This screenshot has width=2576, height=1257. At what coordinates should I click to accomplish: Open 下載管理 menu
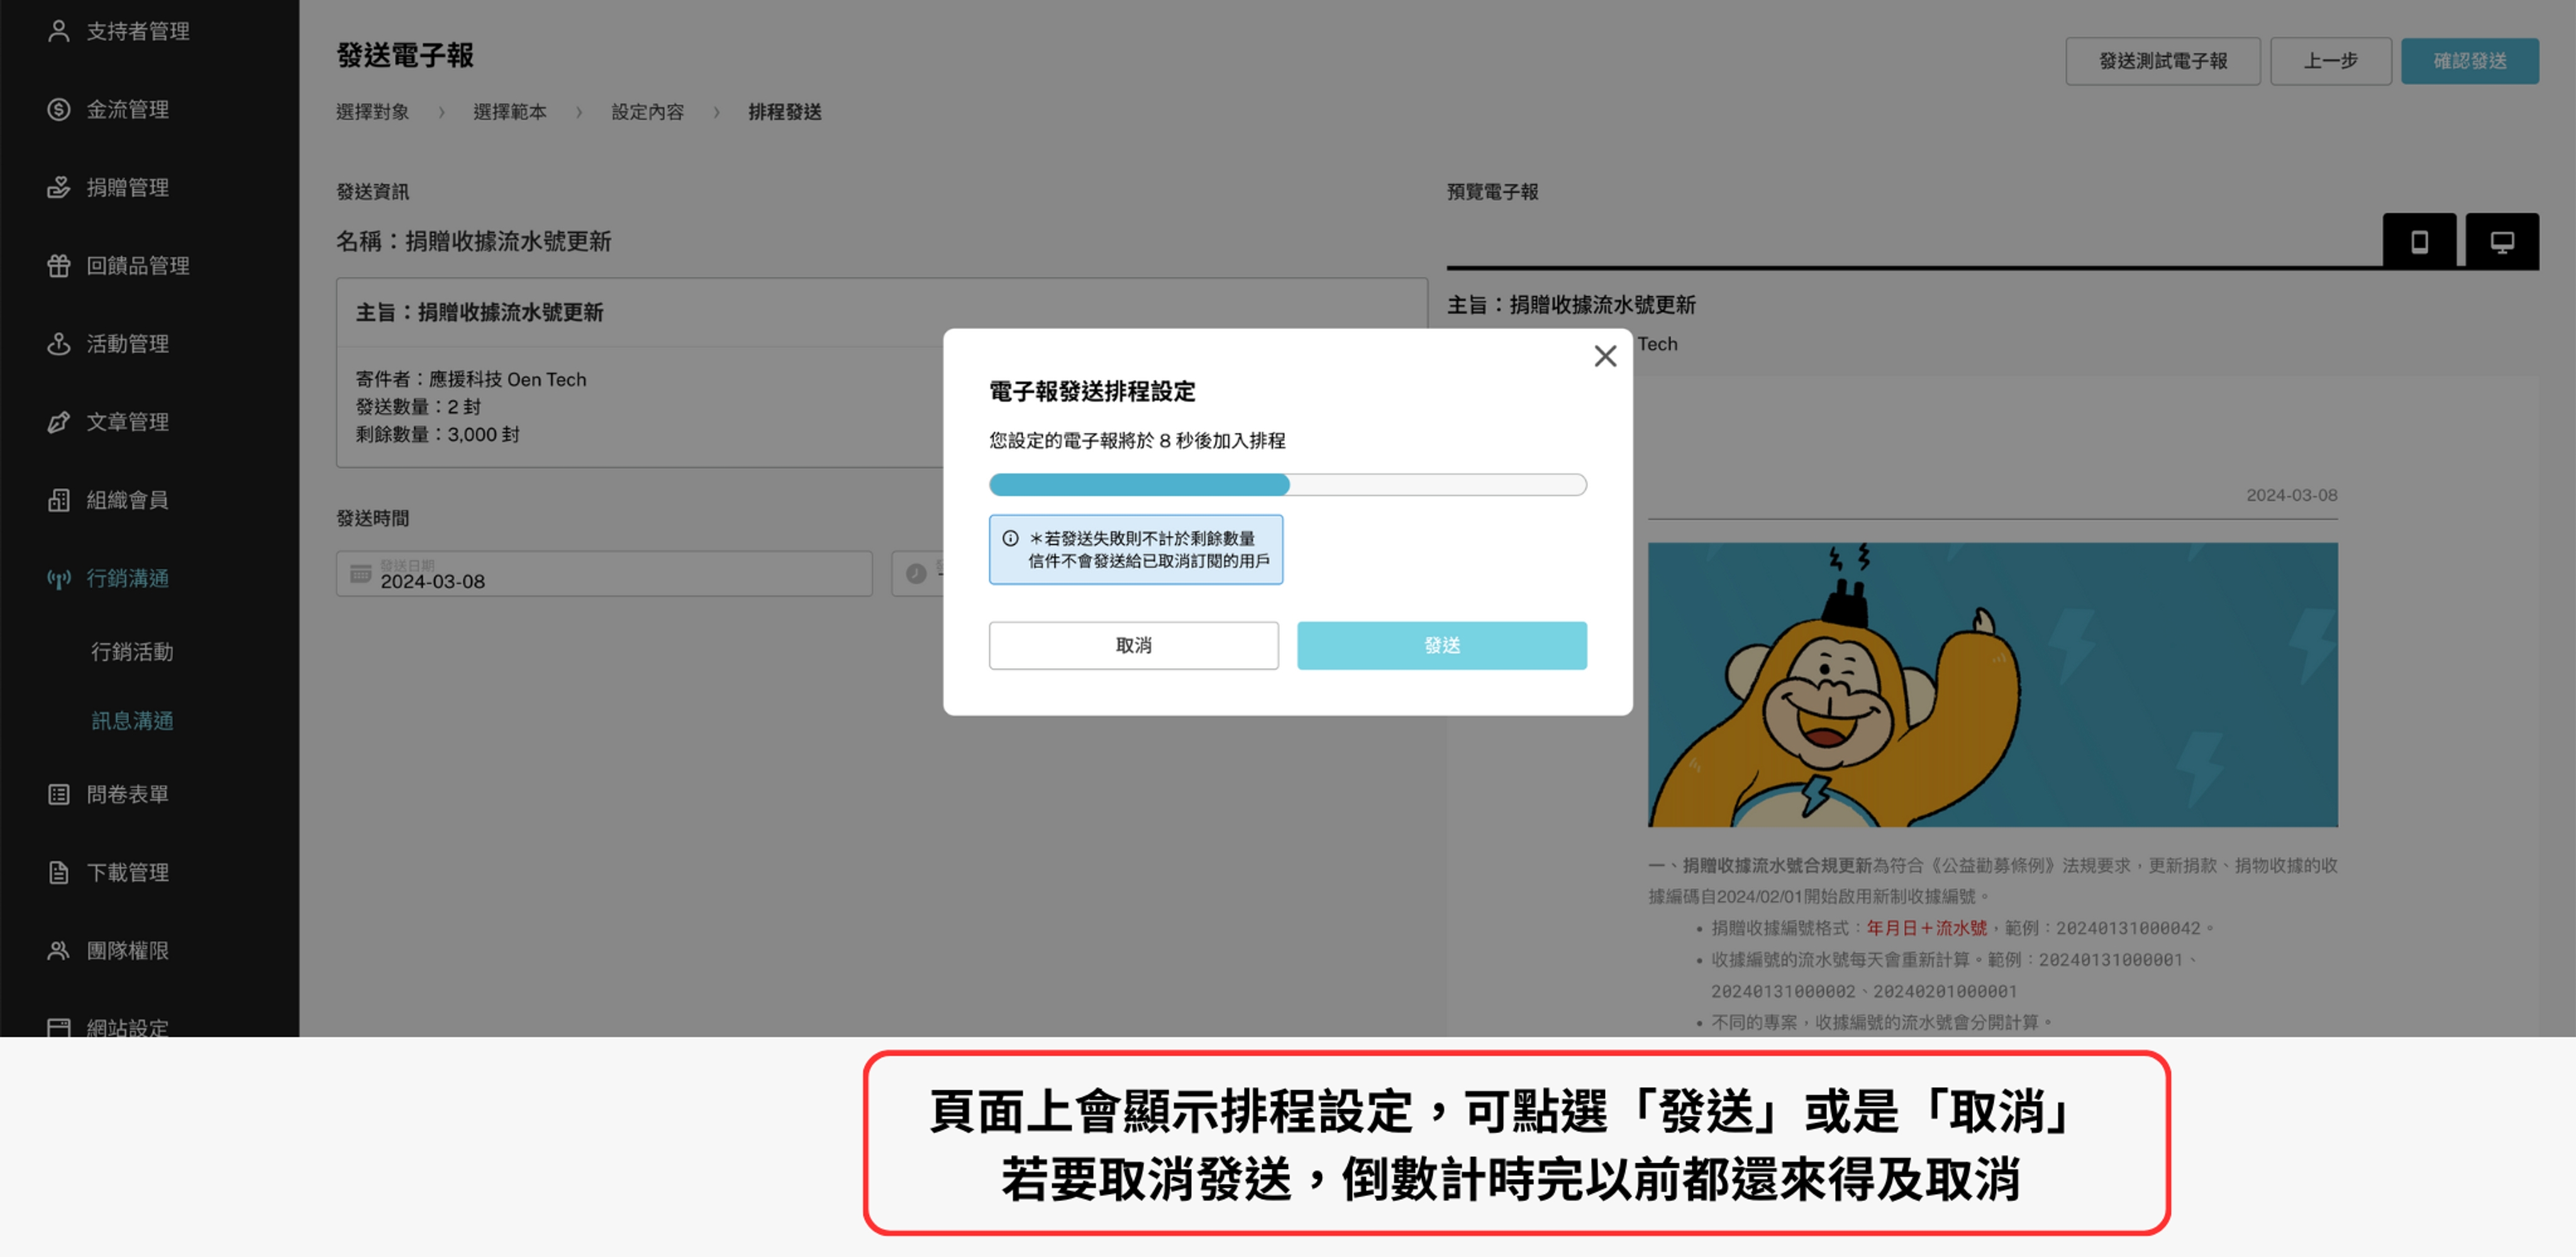coord(128,872)
